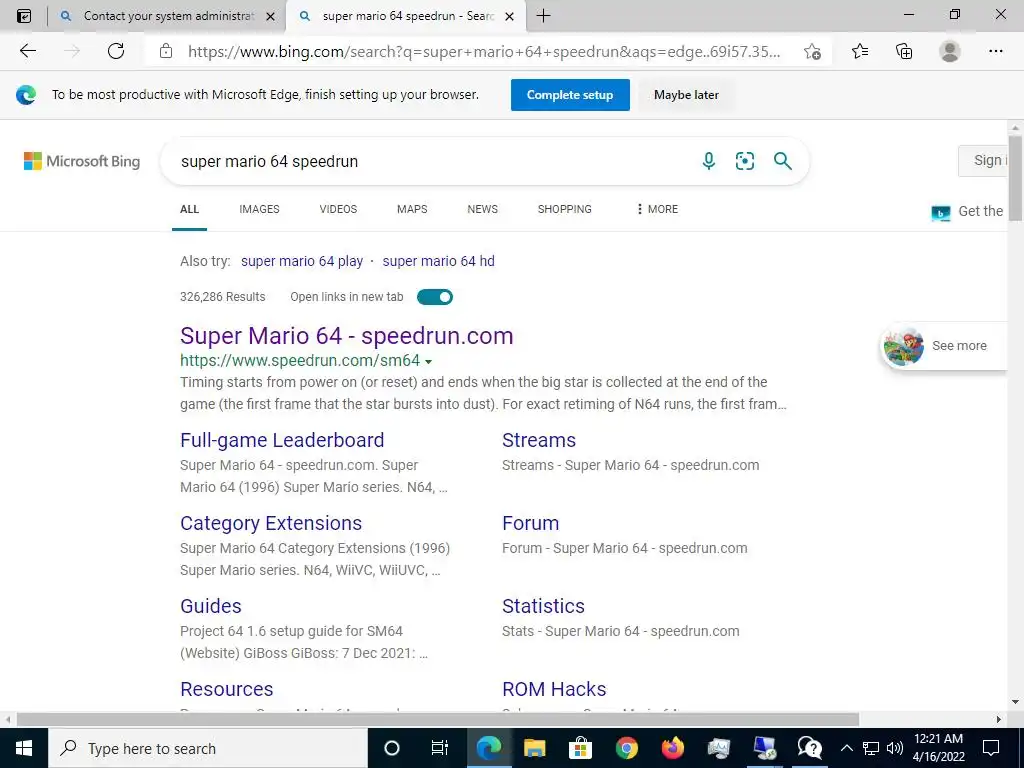The width and height of the screenshot is (1024, 768).
Task: Try the super mario 64 play suggestion
Action: (x=302, y=261)
